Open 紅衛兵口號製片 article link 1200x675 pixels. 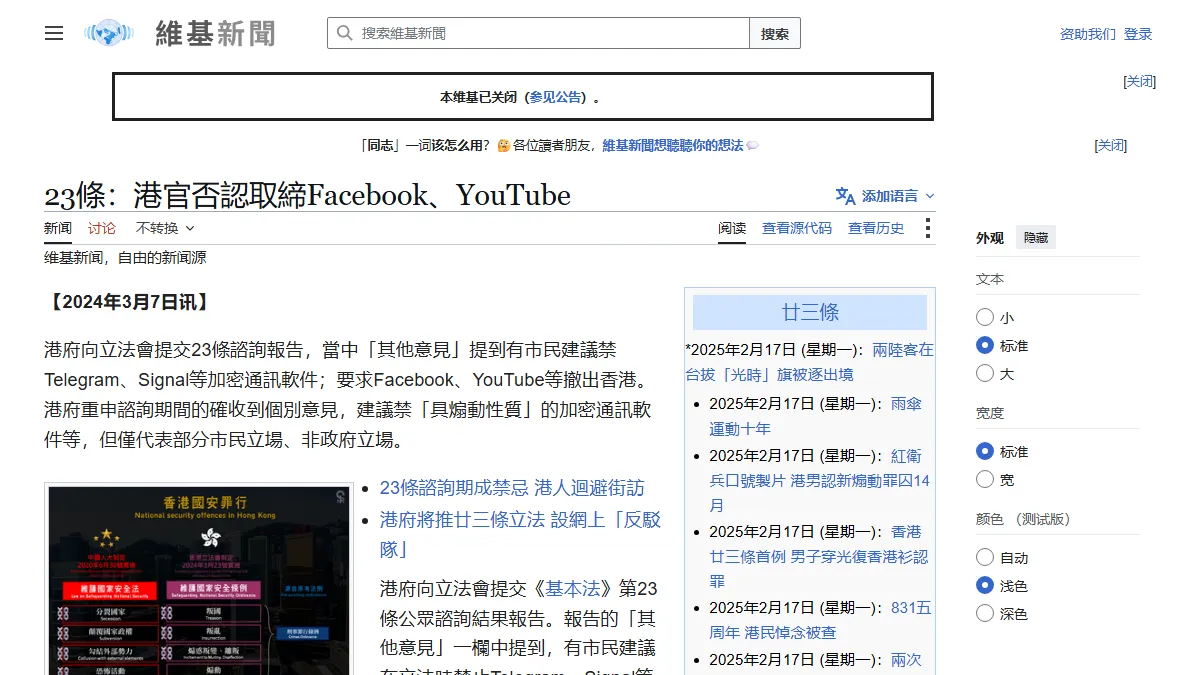(820, 480)
